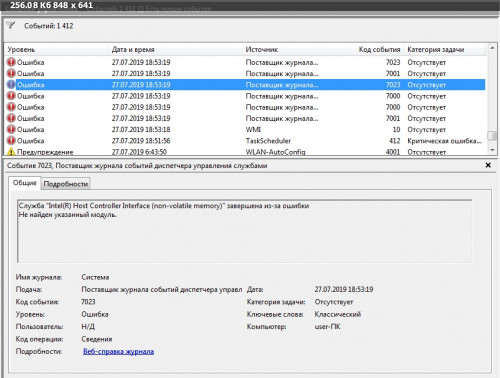Click event code 10 cell
The image size is (500, 378).
[x=396, y=129]
